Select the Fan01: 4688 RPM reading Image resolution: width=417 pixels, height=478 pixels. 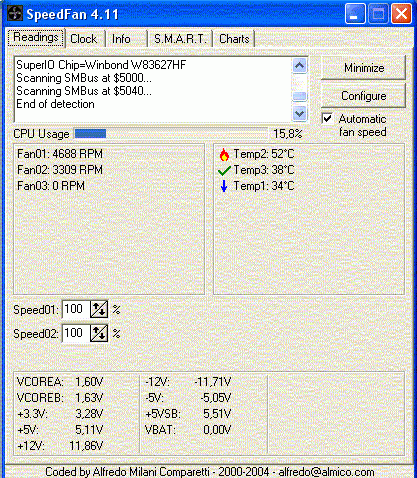pyautogui.click(x=60, y=154)
